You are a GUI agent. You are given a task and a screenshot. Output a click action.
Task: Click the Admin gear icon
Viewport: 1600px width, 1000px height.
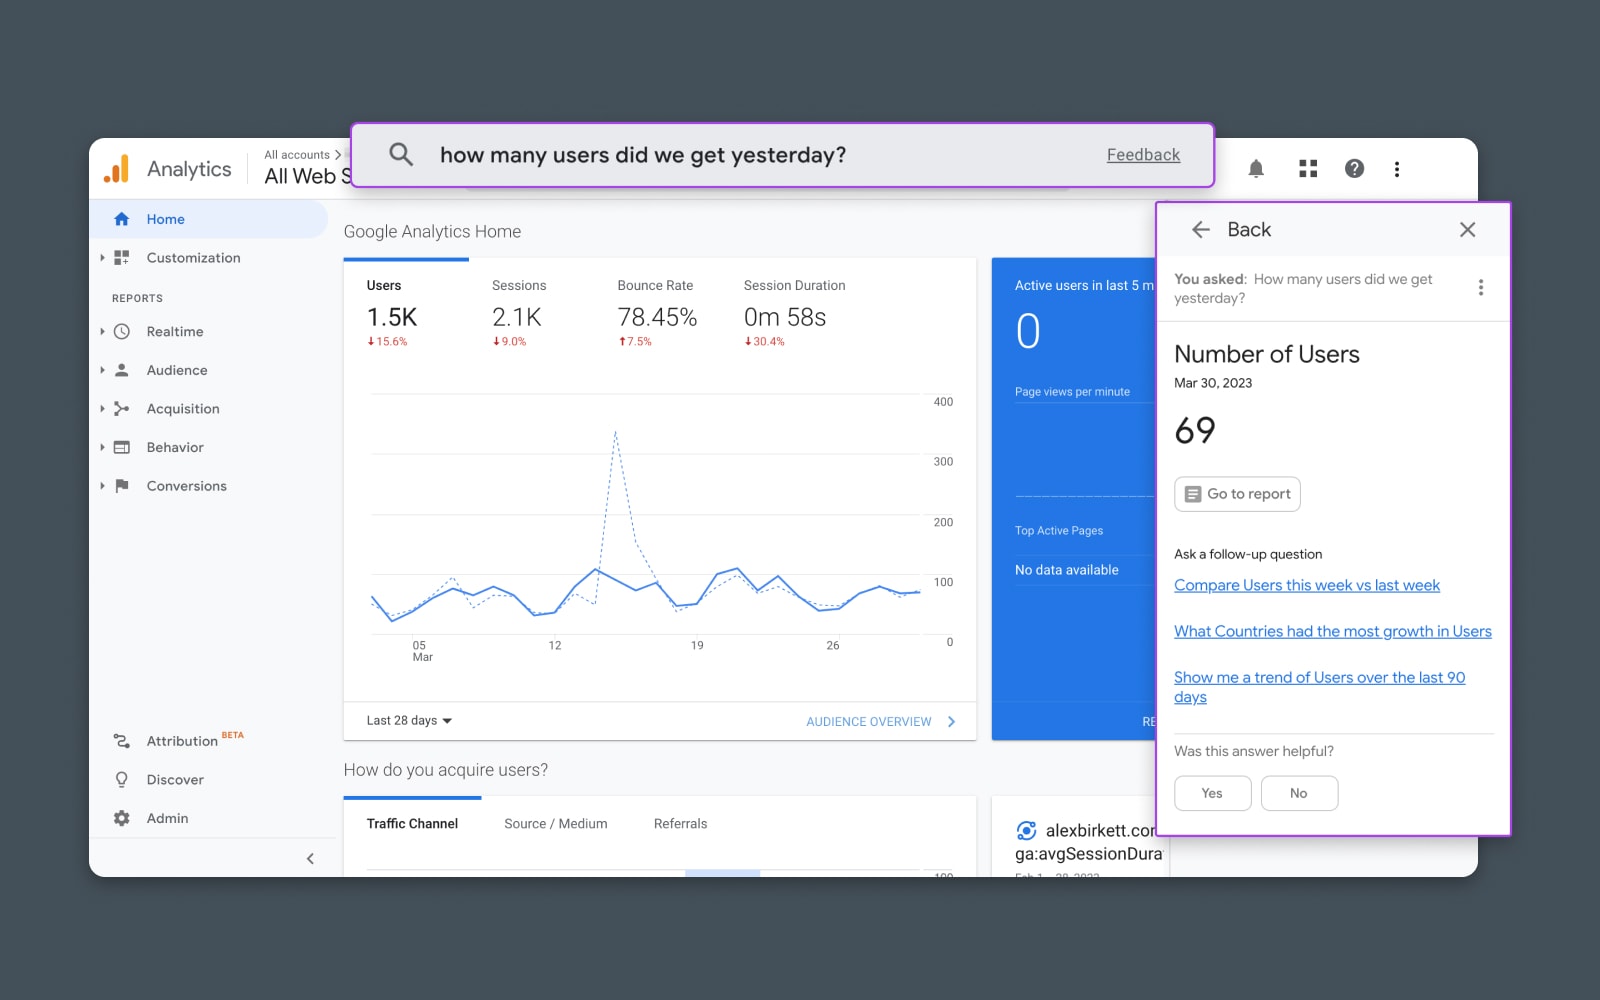tap(121, 818)
